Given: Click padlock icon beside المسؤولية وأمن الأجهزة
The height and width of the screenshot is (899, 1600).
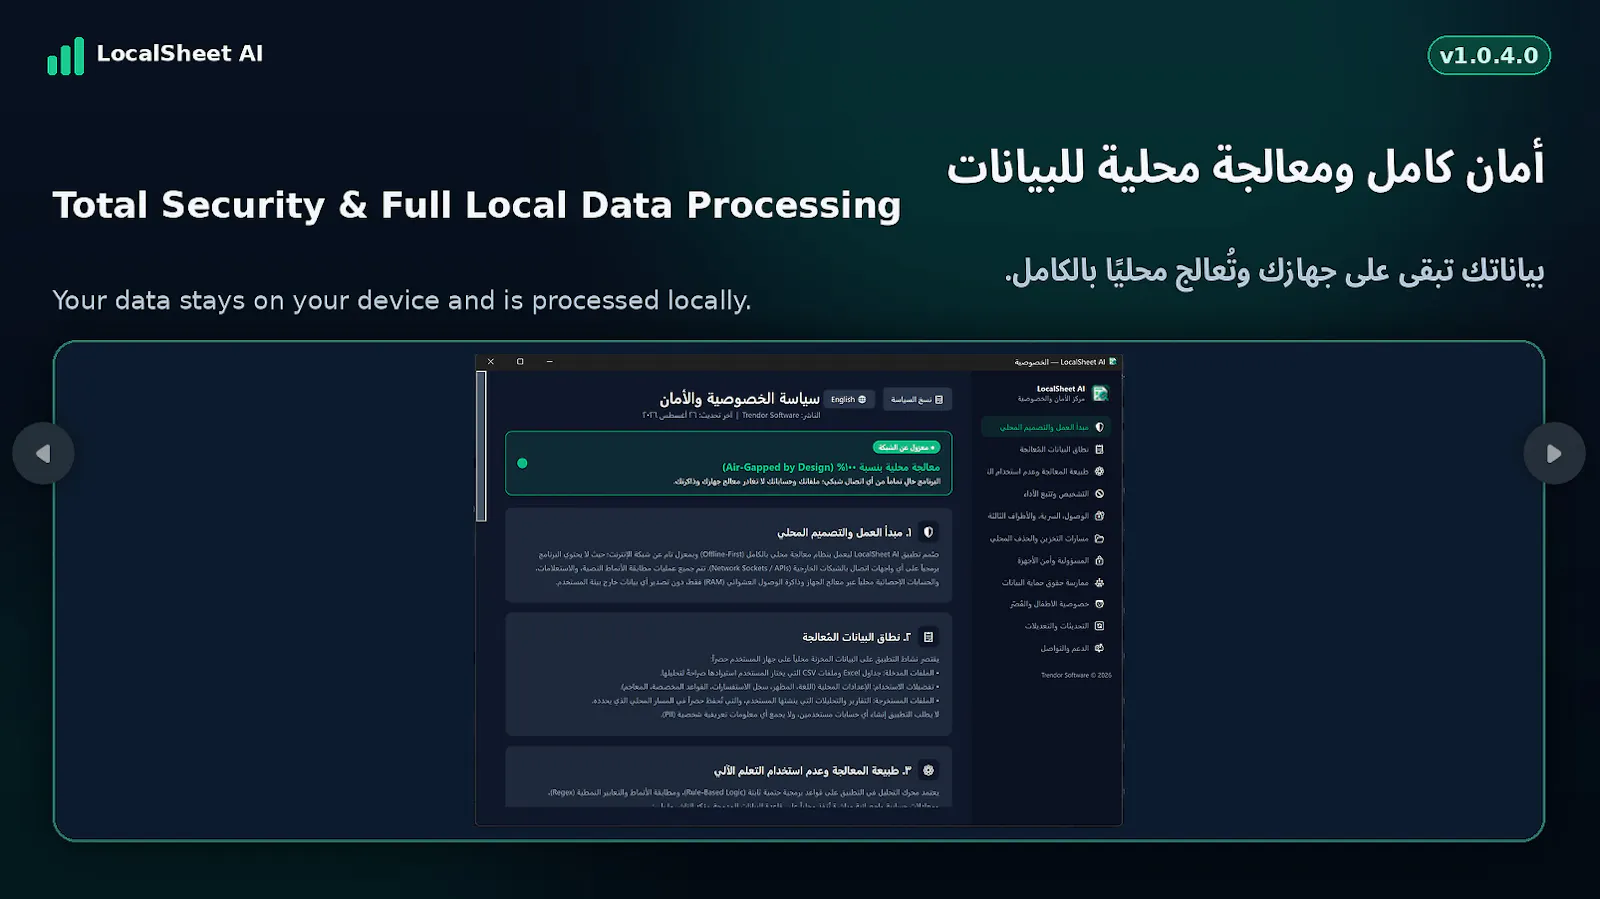Looking at the screenshot, I should tap(1099, 560).
